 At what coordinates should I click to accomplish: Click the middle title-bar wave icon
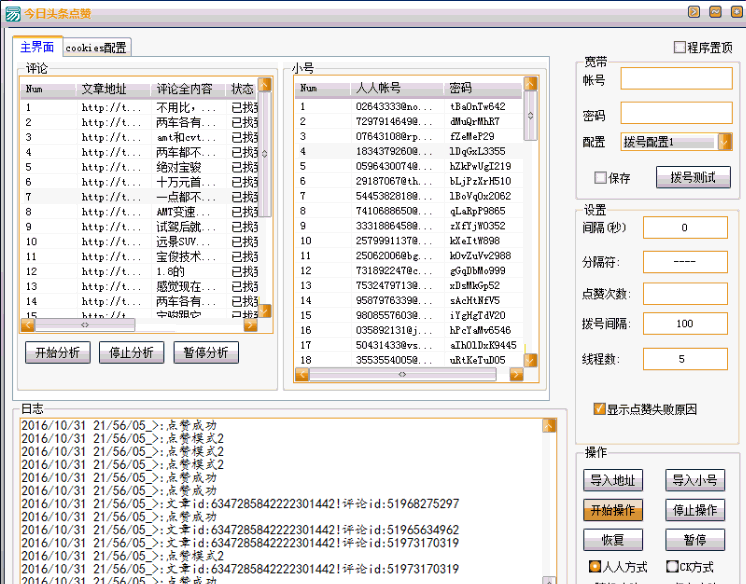(x=715, y=11)
